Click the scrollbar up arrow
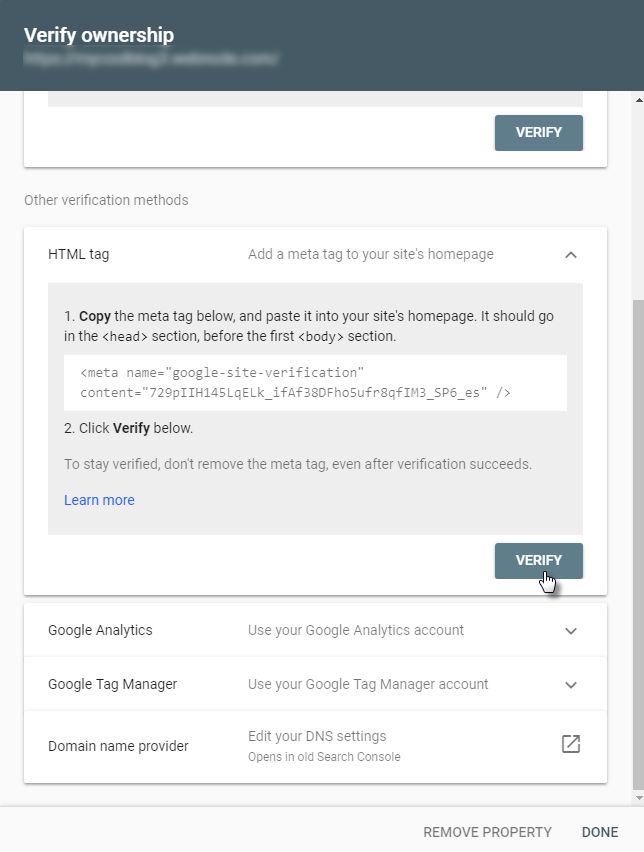644x852 pixels. pyautogui.click(x=637, y=100)
